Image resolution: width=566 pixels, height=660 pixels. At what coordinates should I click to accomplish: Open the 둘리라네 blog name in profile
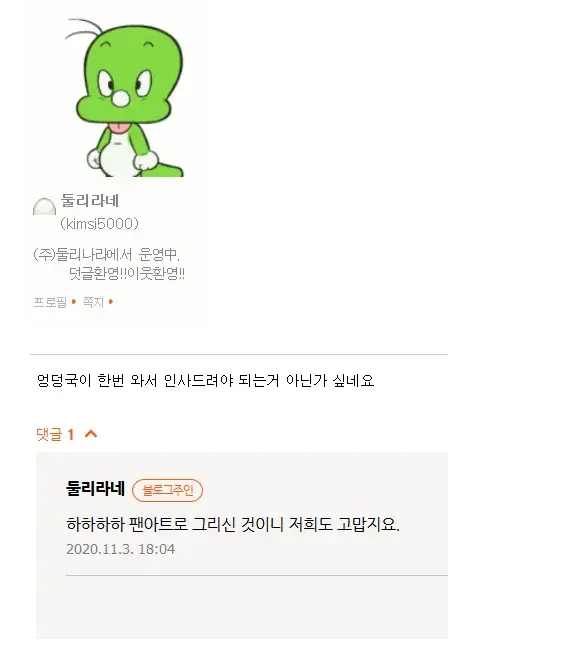tap(90, 200)
